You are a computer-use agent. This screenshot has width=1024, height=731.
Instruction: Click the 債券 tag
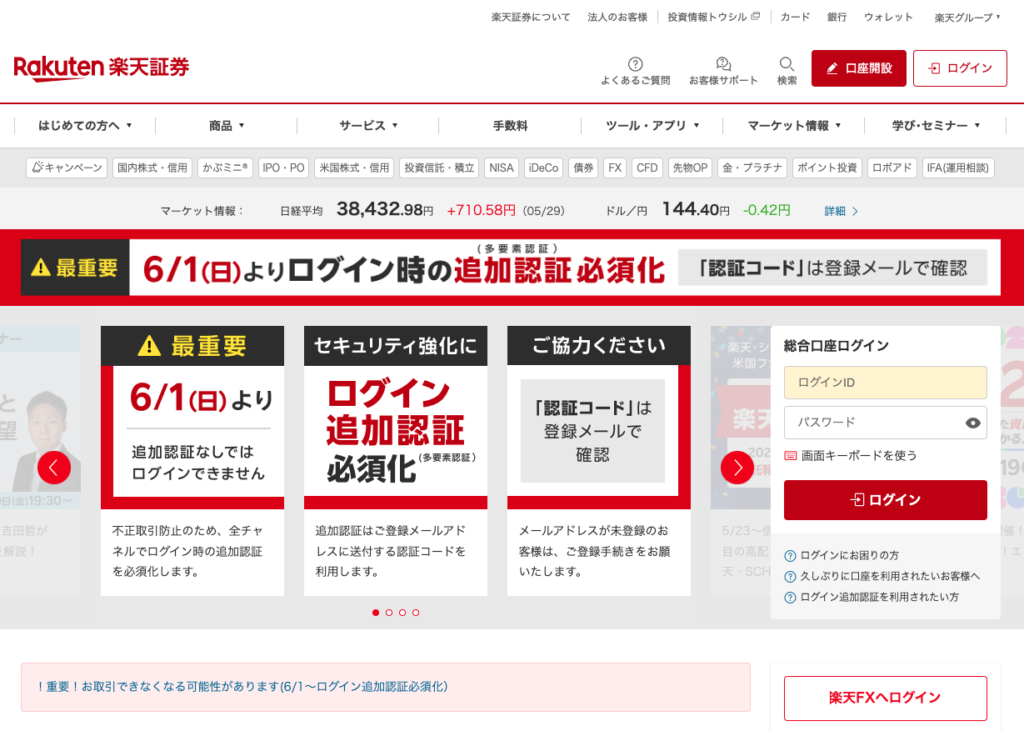[x=583, y=168]
